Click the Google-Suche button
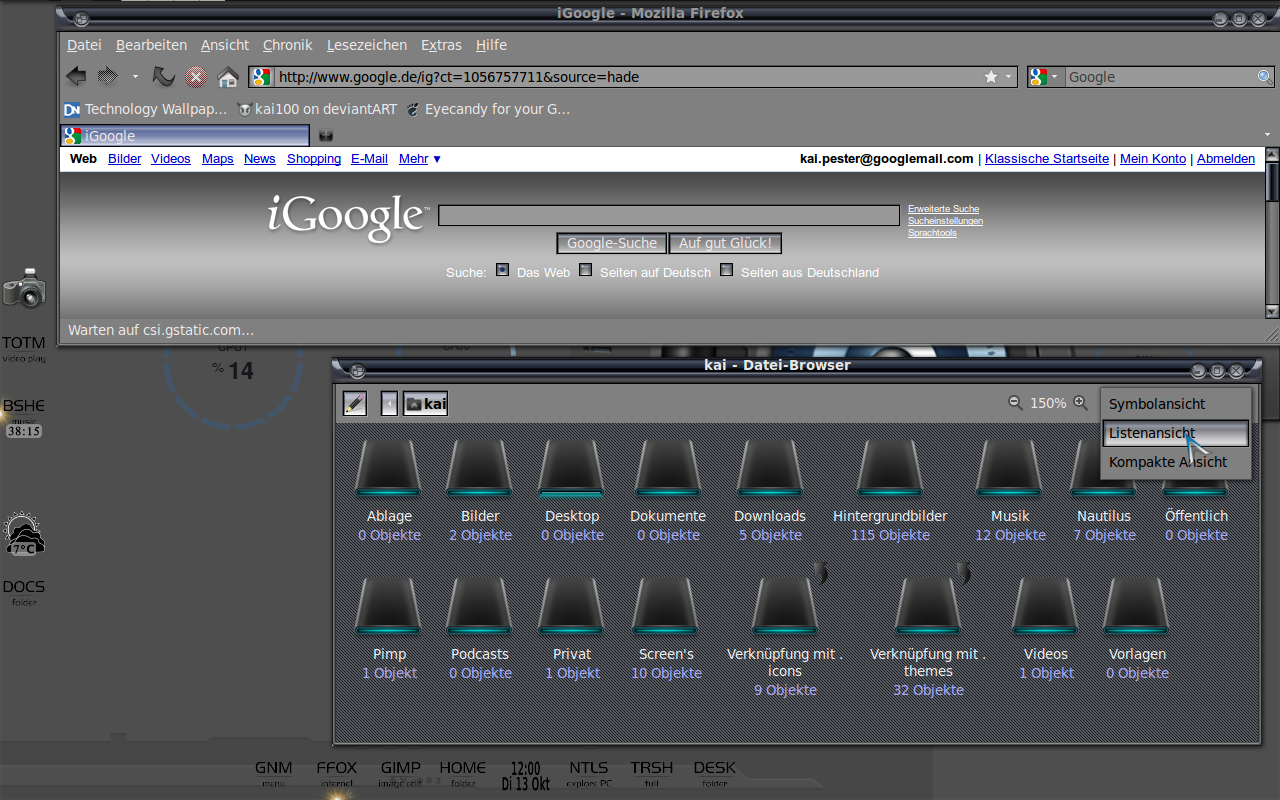Image resolution: width=1280 pixels, height=800 pixels. [612, 243]
